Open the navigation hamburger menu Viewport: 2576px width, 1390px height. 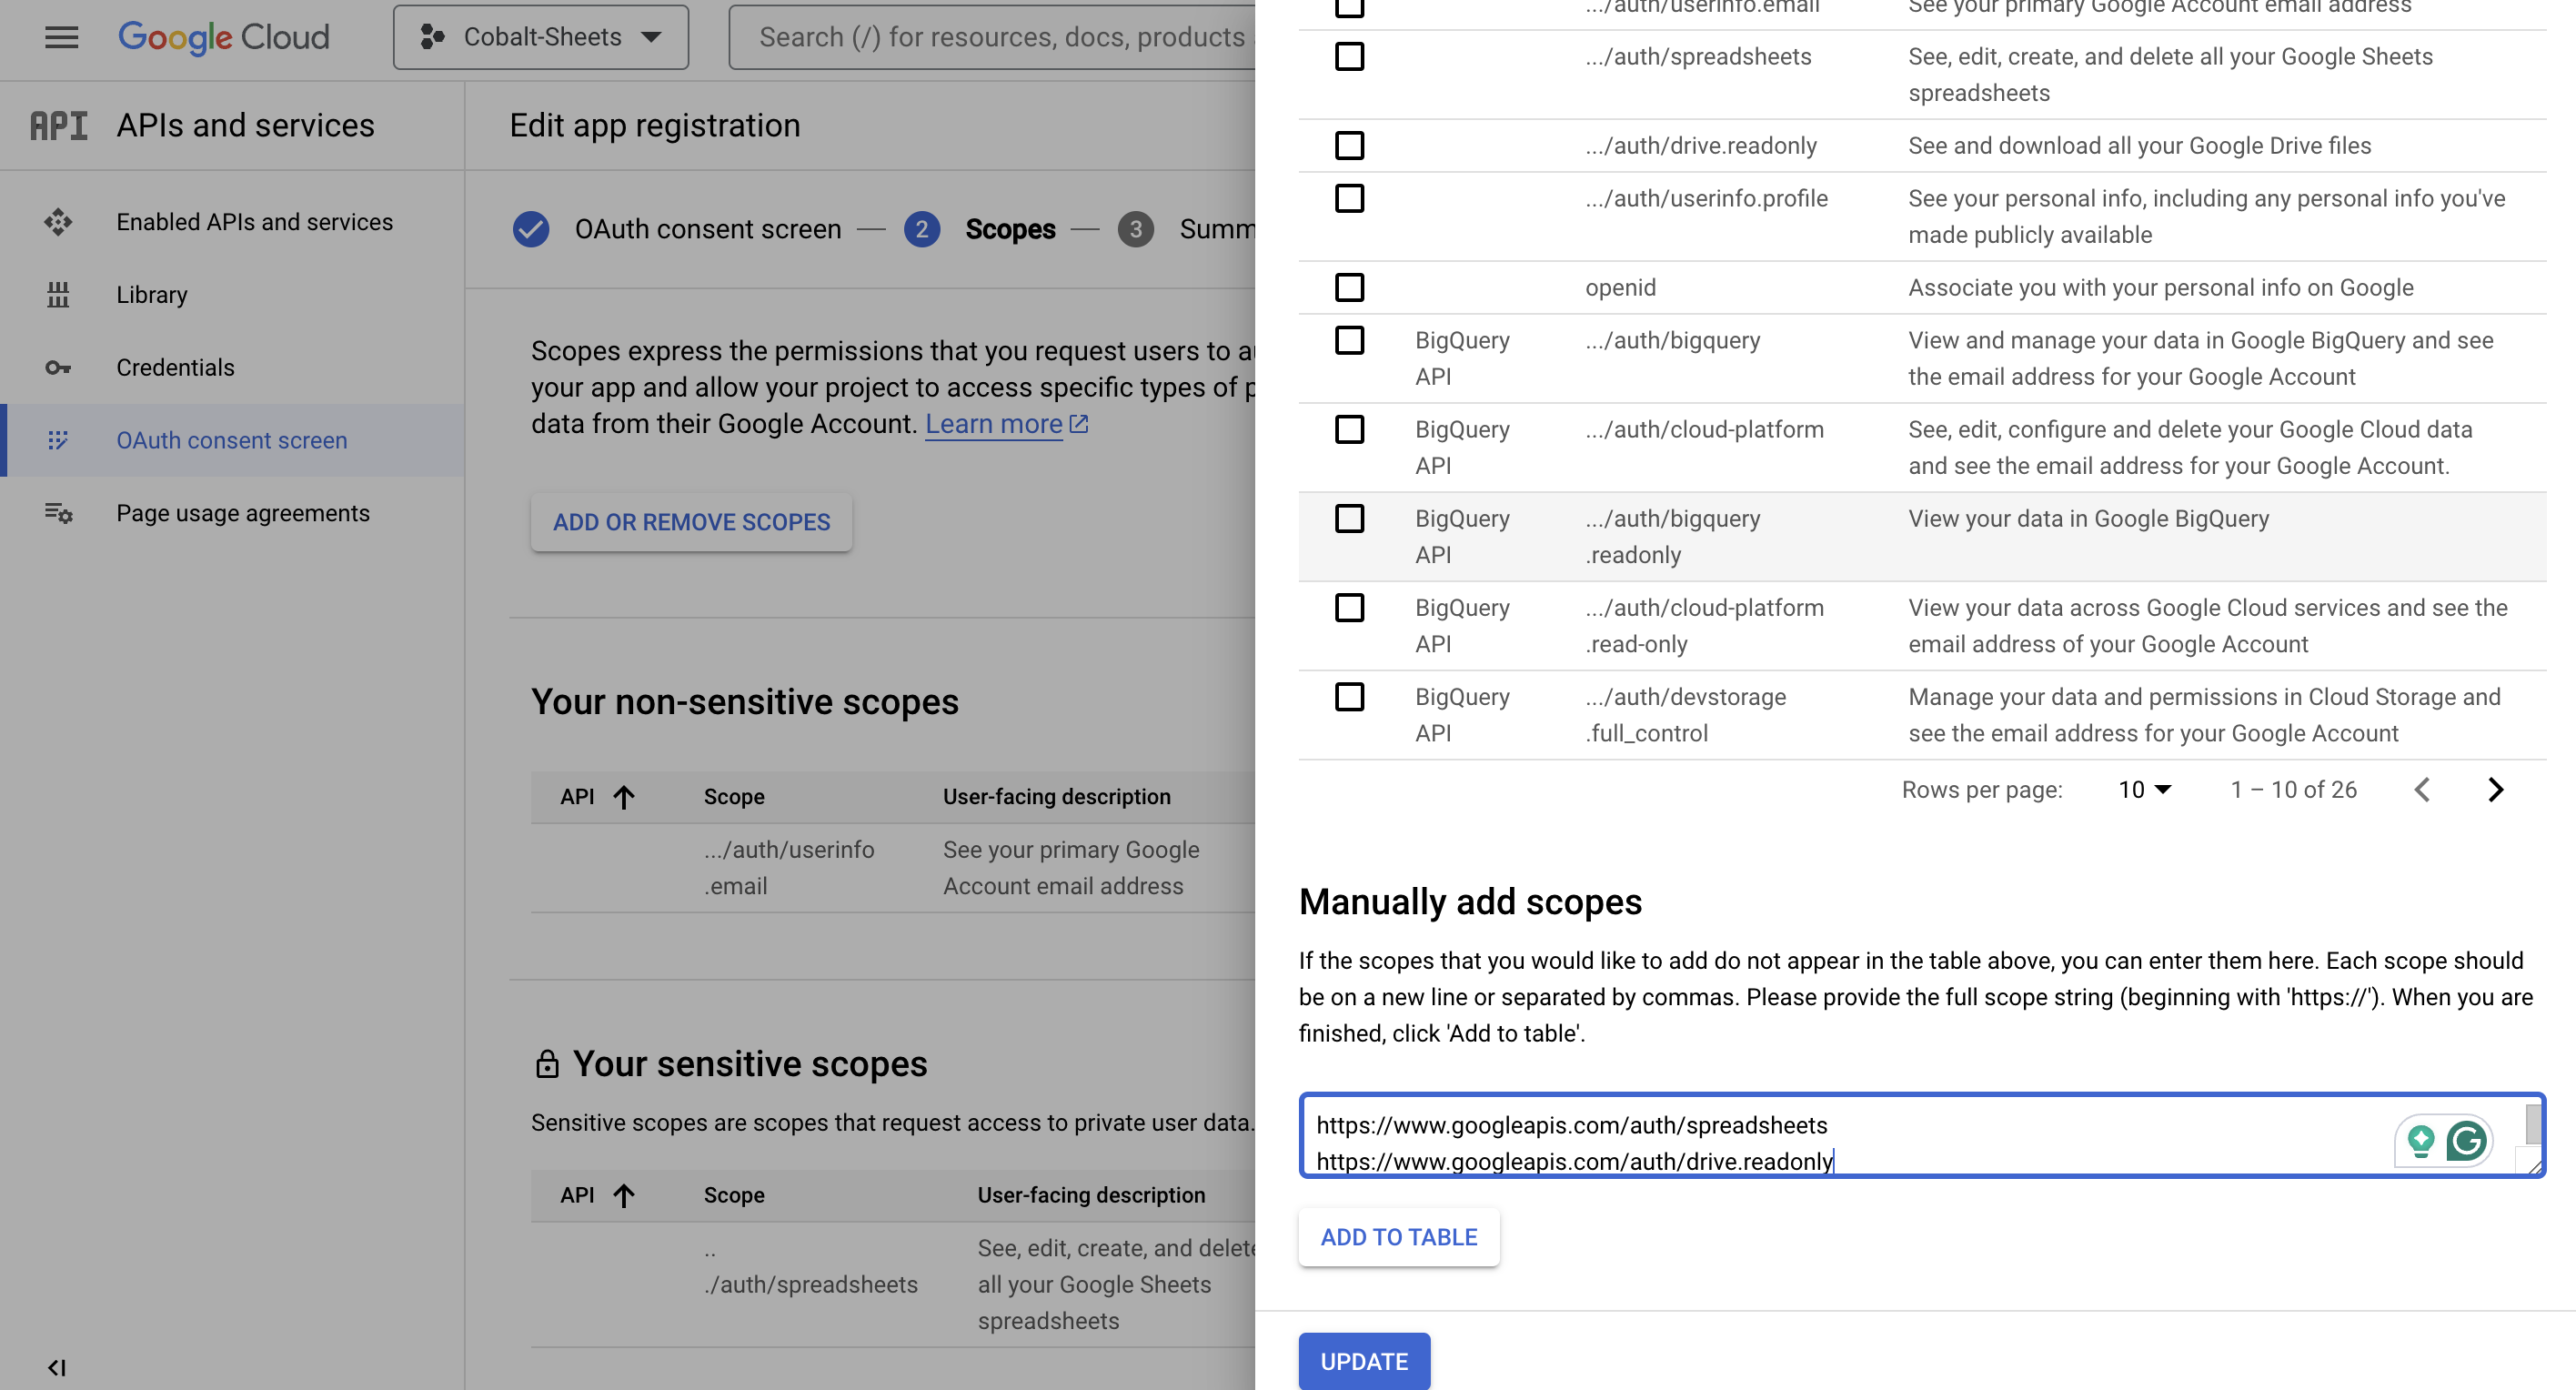pyautogui.click(x=60, y=38)
